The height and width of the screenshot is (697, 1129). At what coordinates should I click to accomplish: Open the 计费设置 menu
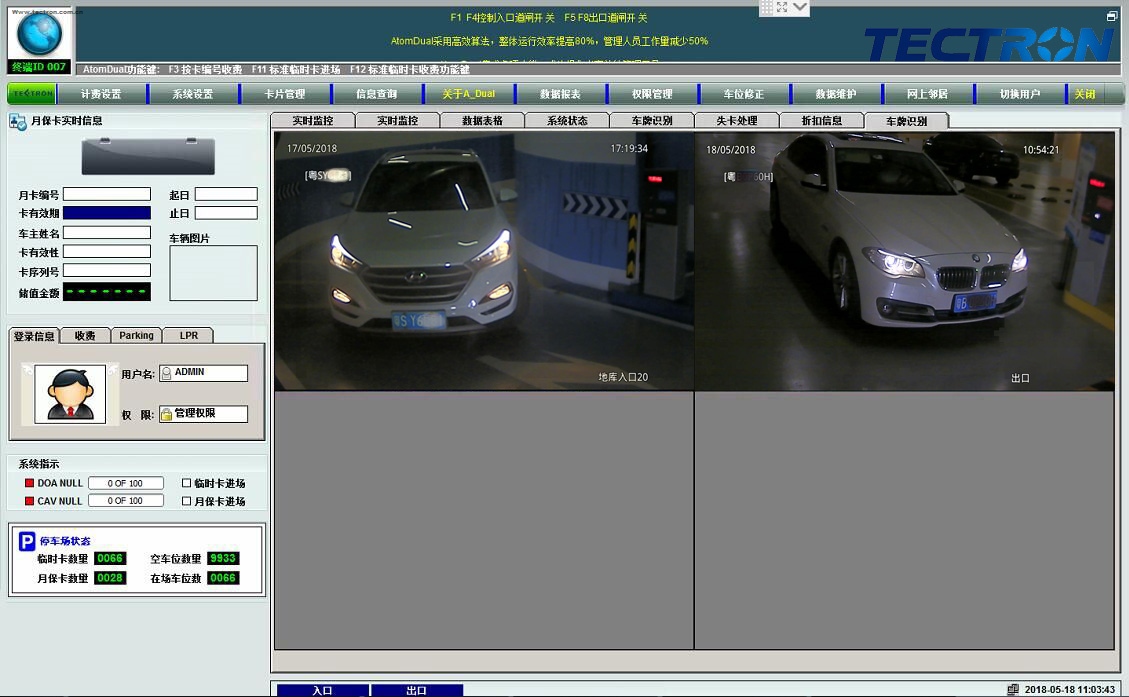point(101,94)
